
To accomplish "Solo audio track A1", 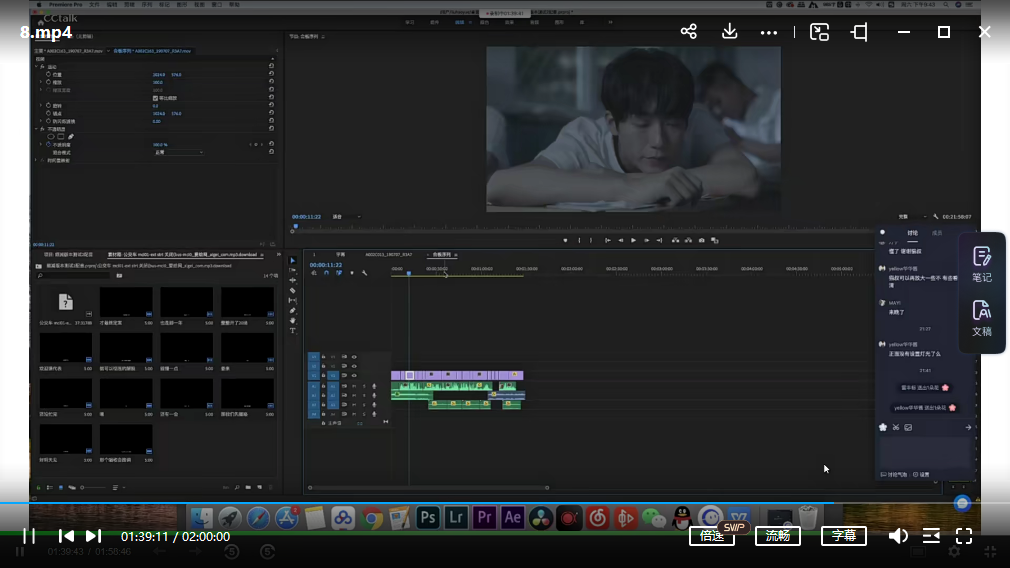I will (364, 386).
